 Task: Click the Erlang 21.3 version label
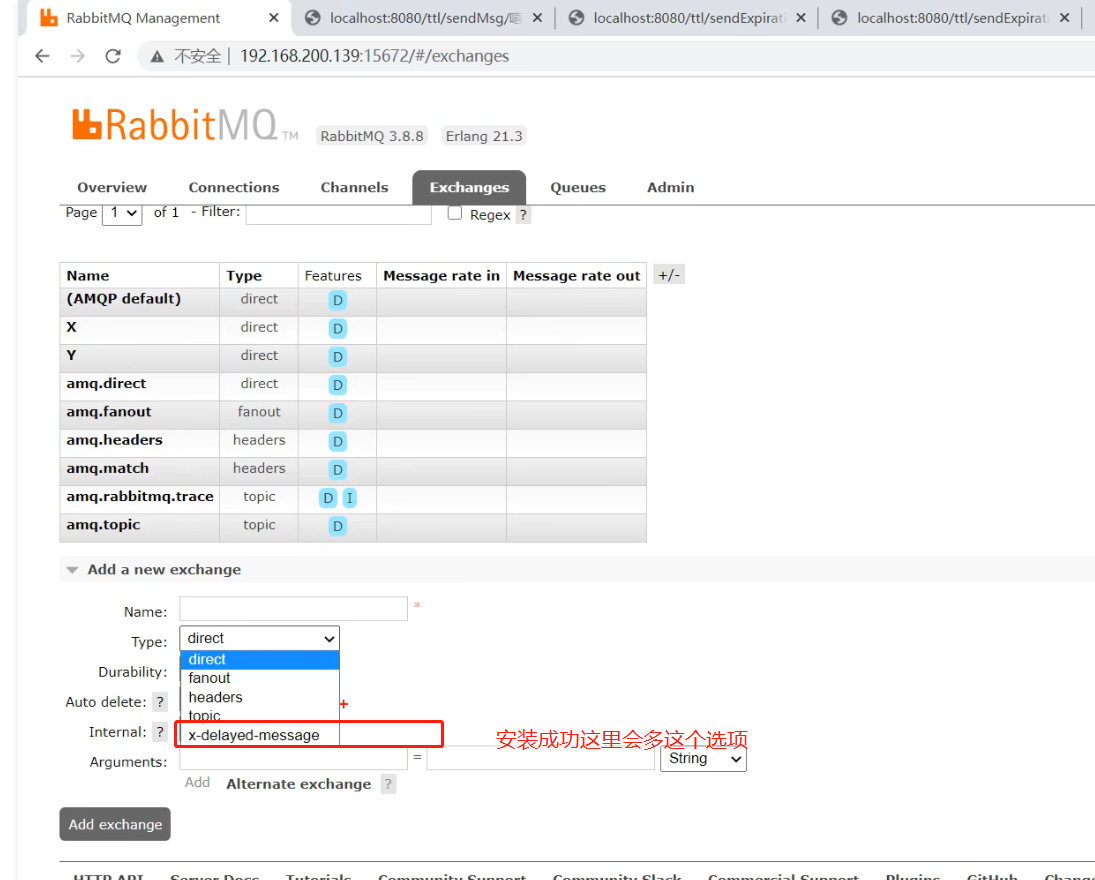click(484, 136)
